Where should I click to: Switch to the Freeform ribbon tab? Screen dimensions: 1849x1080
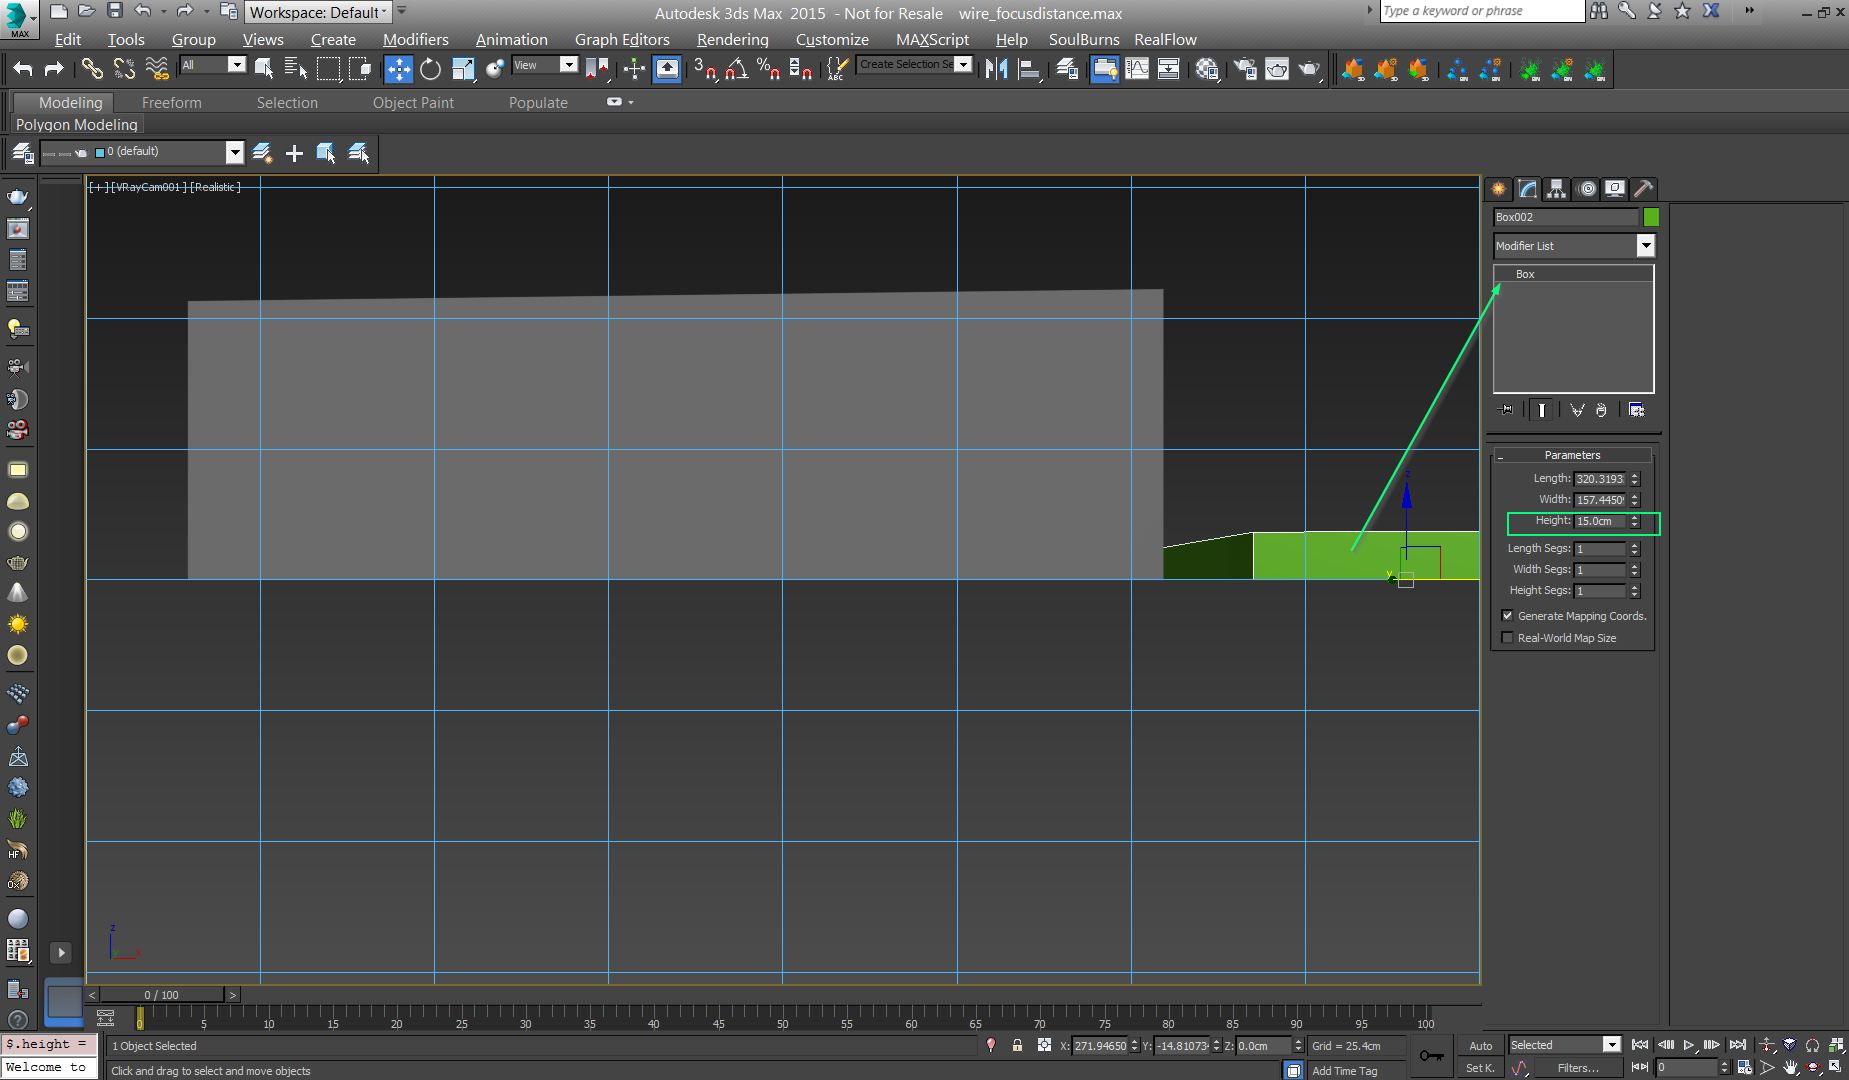171,102
